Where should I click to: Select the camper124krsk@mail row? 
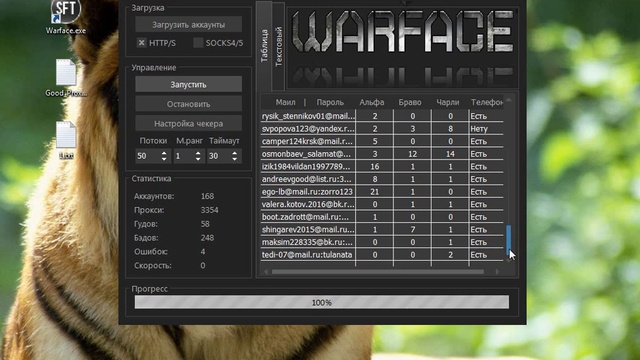[x=382, y=141]
